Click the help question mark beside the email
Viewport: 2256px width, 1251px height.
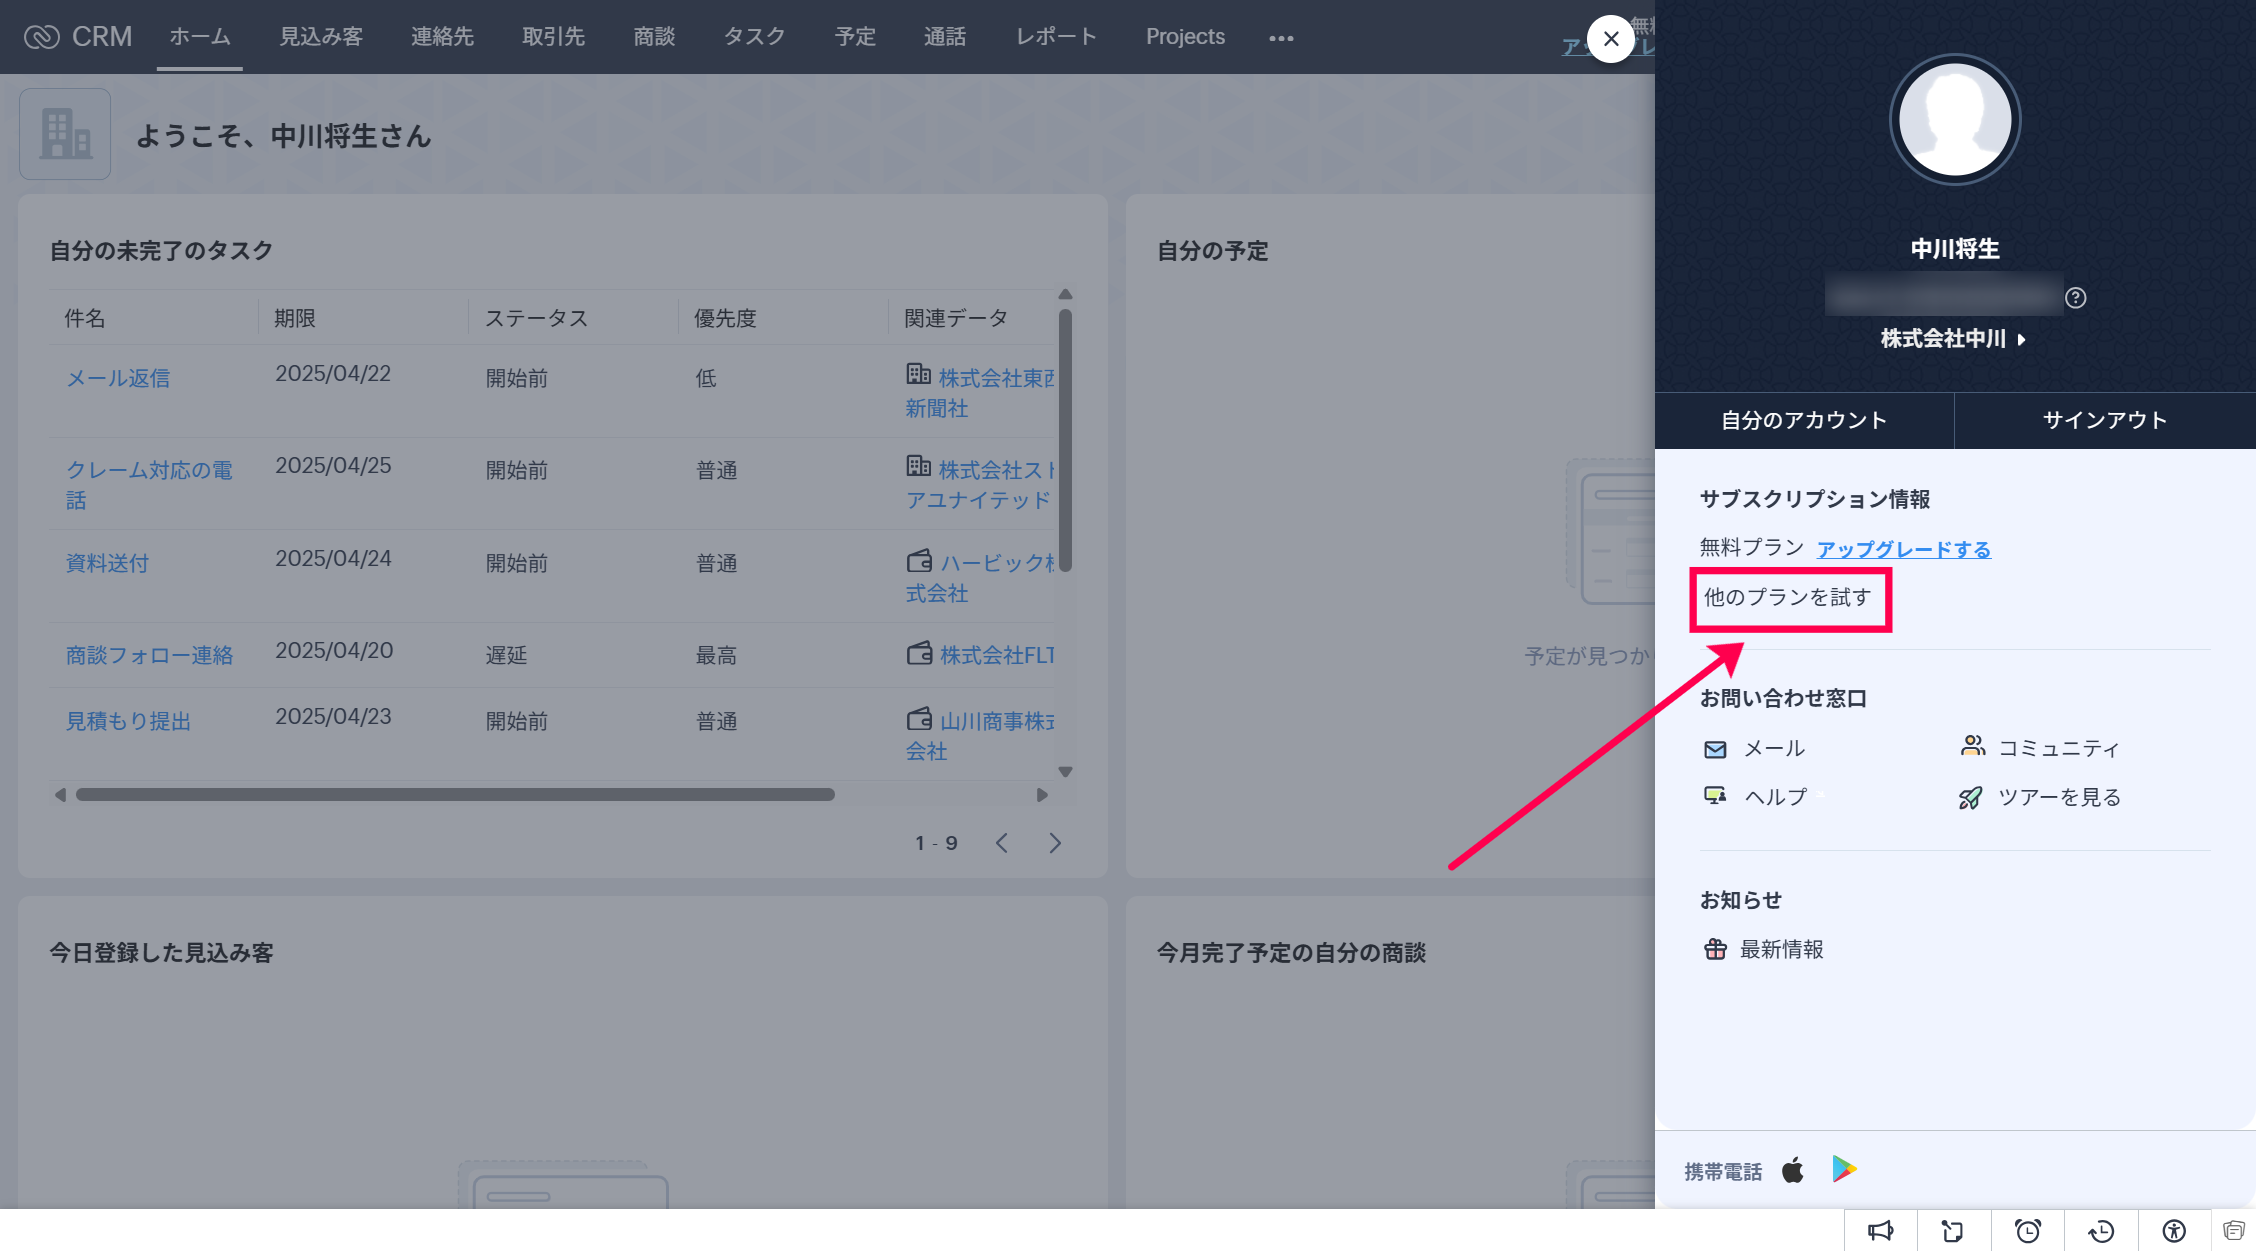pyautogui.click(x=2075, y=298)
